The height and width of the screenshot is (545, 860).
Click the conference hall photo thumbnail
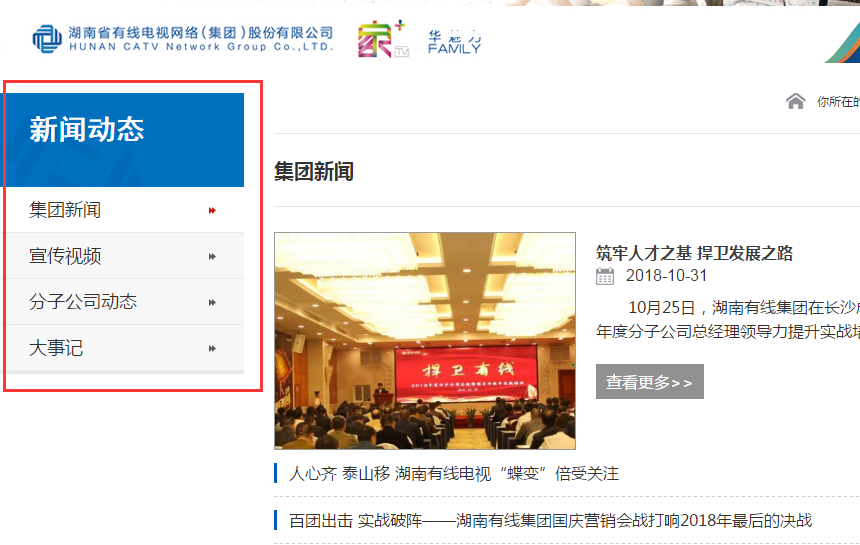pyautogui.click(x=425, y=341)
